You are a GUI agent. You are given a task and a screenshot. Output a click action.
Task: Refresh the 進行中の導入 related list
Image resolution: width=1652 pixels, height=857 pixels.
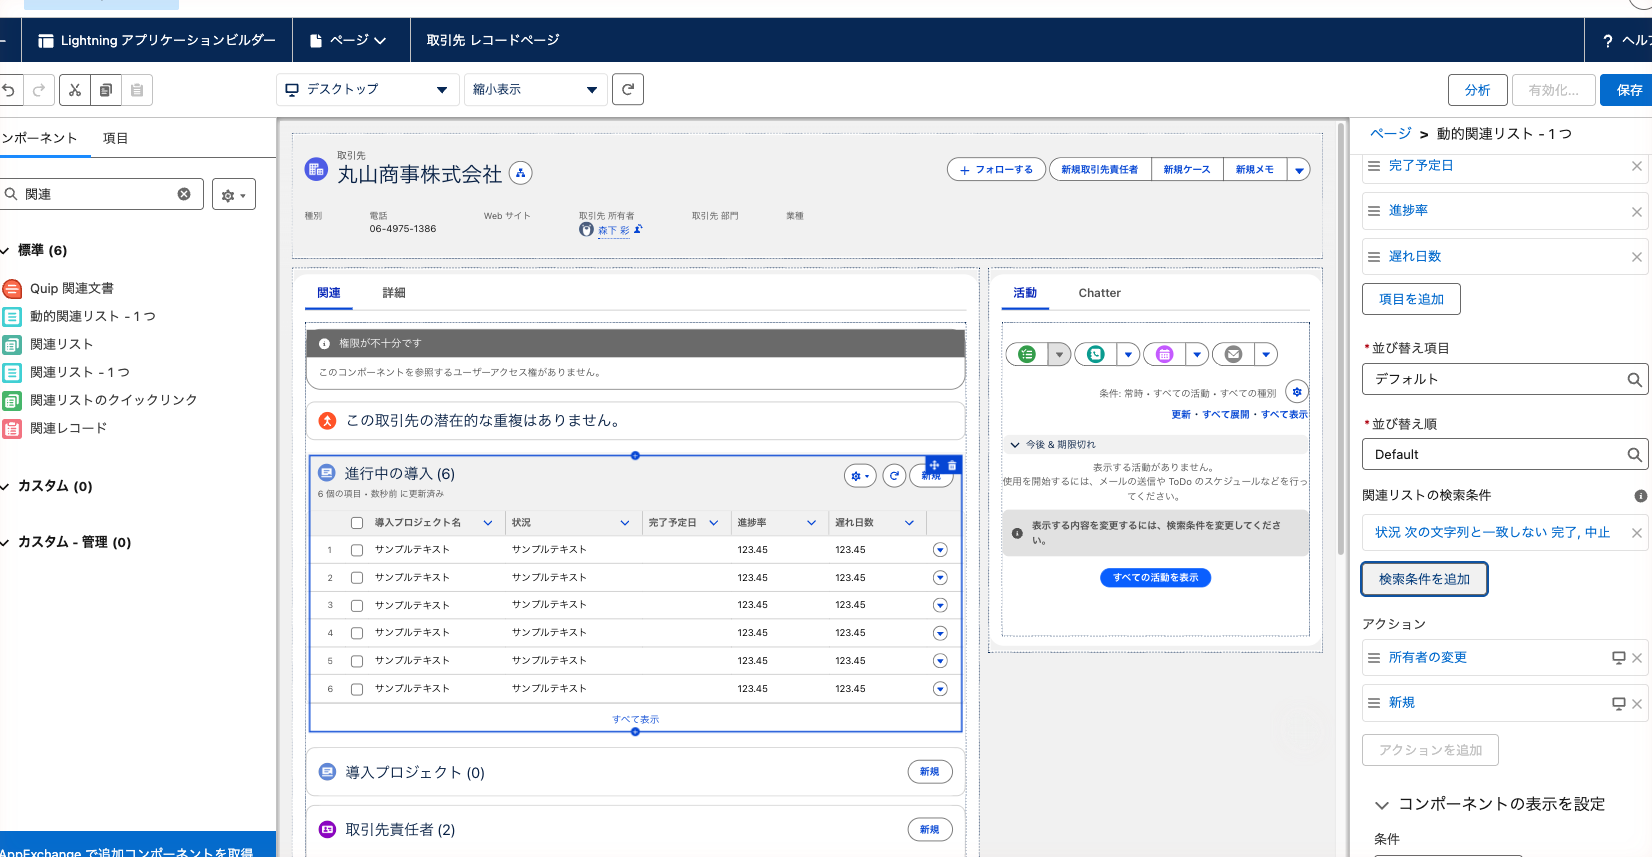(x=894, y=476)
